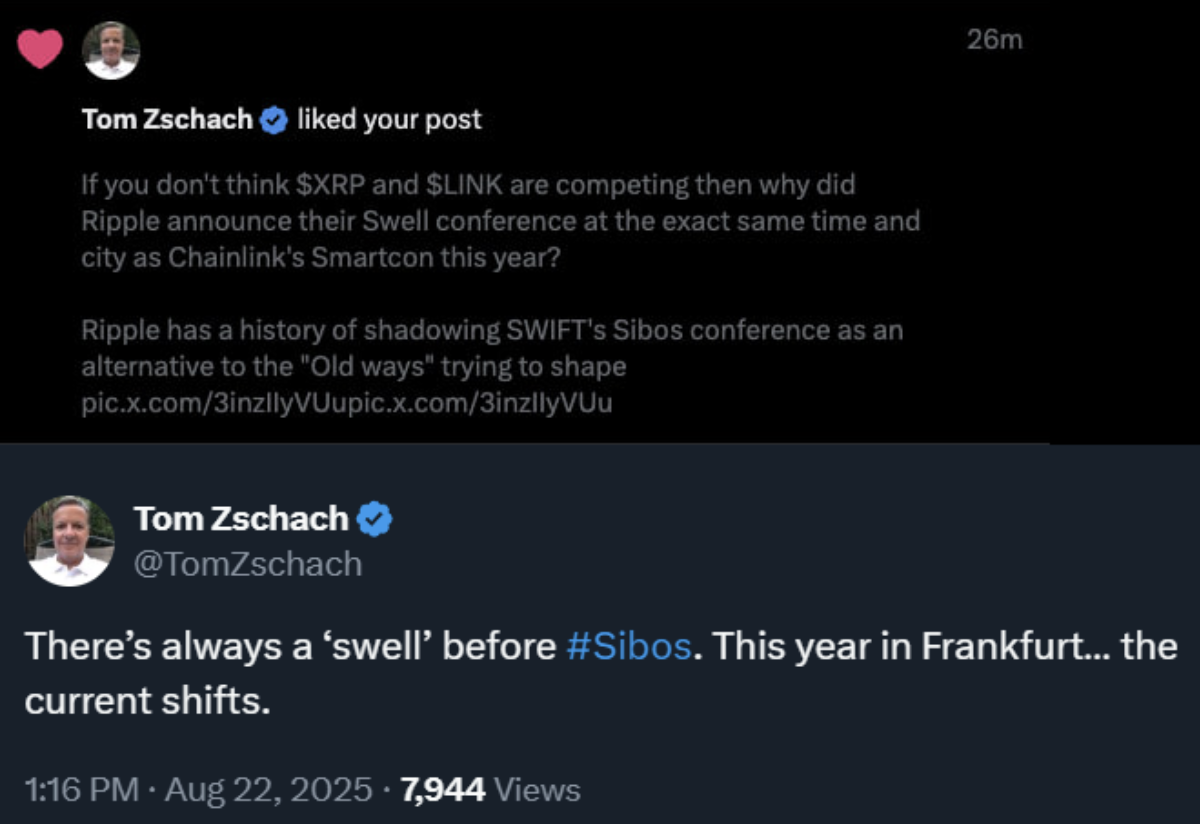The height and width of the screenshot is (824, 1200).
Task: Click the Swell conference sentence in the liked post
Action: point(500,220)
